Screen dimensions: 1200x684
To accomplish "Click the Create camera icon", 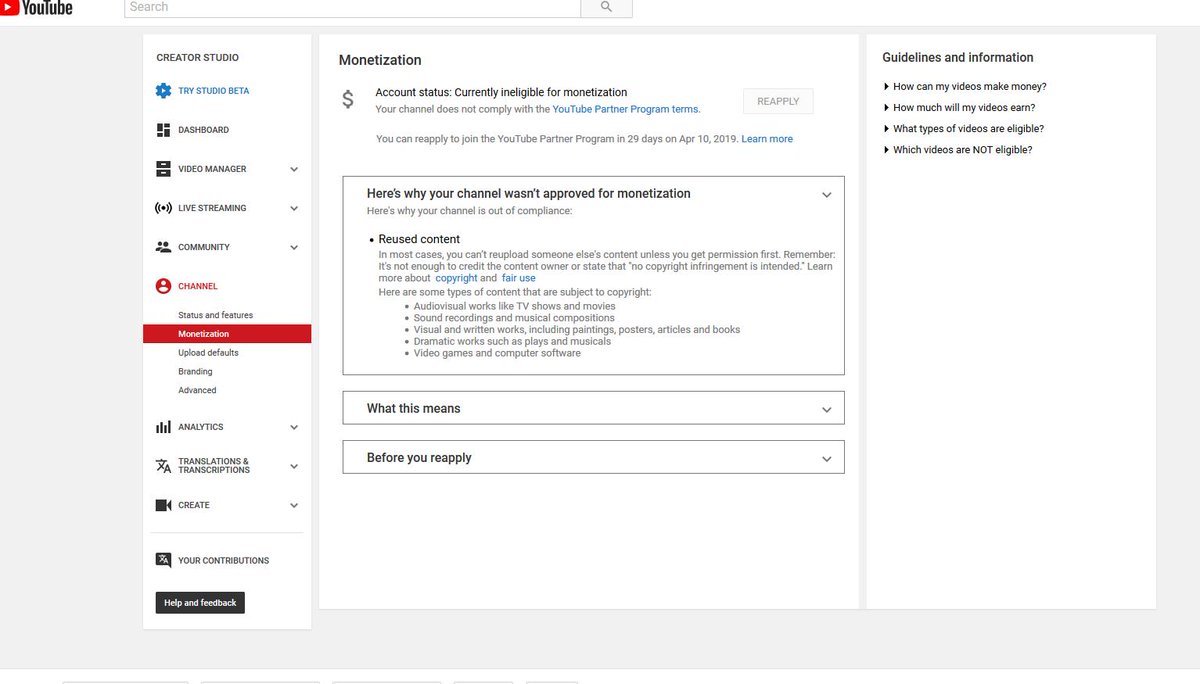I will [163, 505].
